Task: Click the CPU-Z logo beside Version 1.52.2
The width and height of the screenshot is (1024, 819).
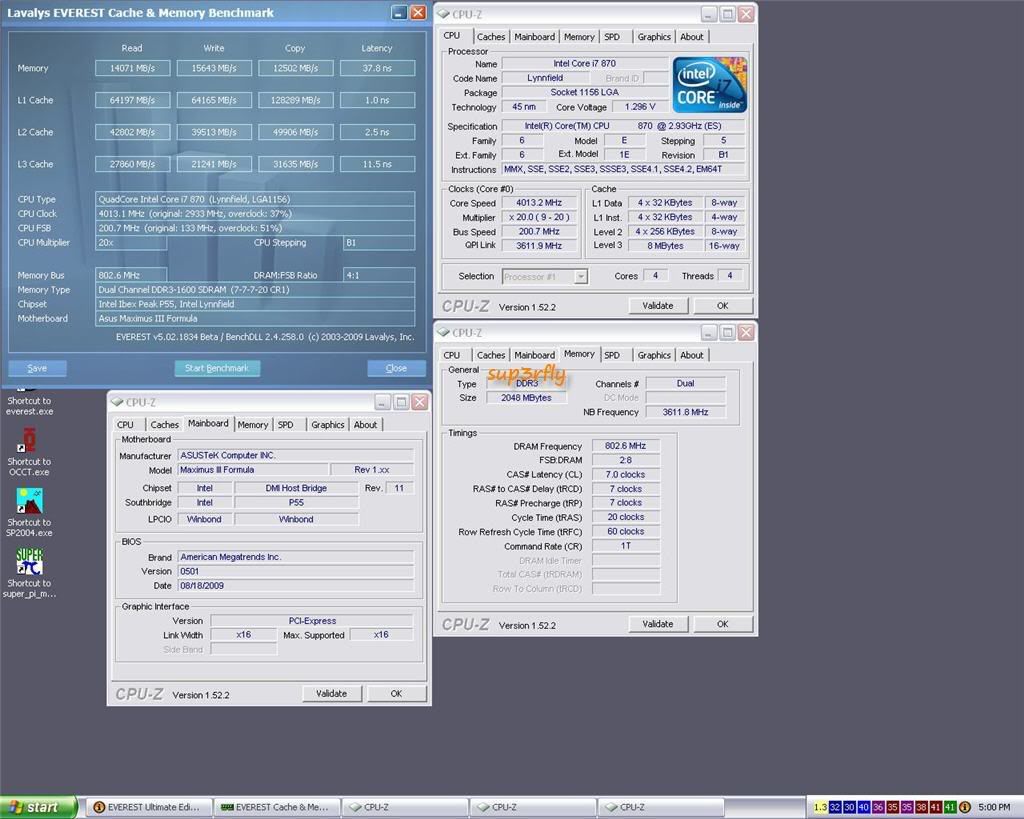Action: pyautogui.click(x=465, y=306)
